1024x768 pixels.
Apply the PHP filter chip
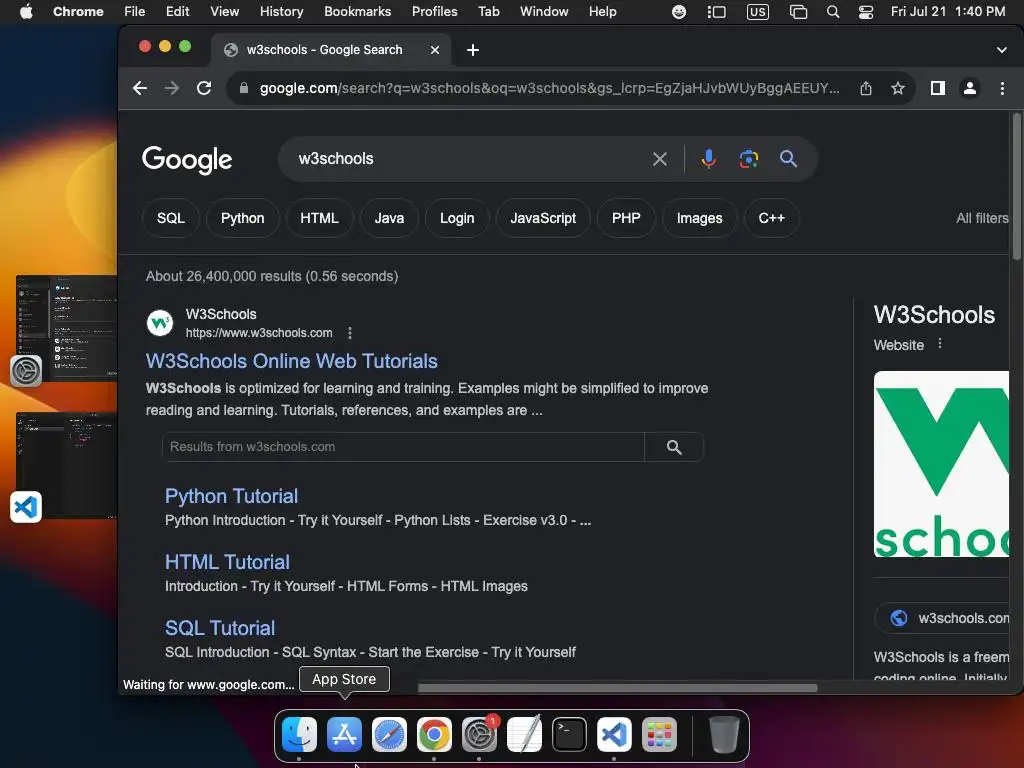tap(626, 218)
